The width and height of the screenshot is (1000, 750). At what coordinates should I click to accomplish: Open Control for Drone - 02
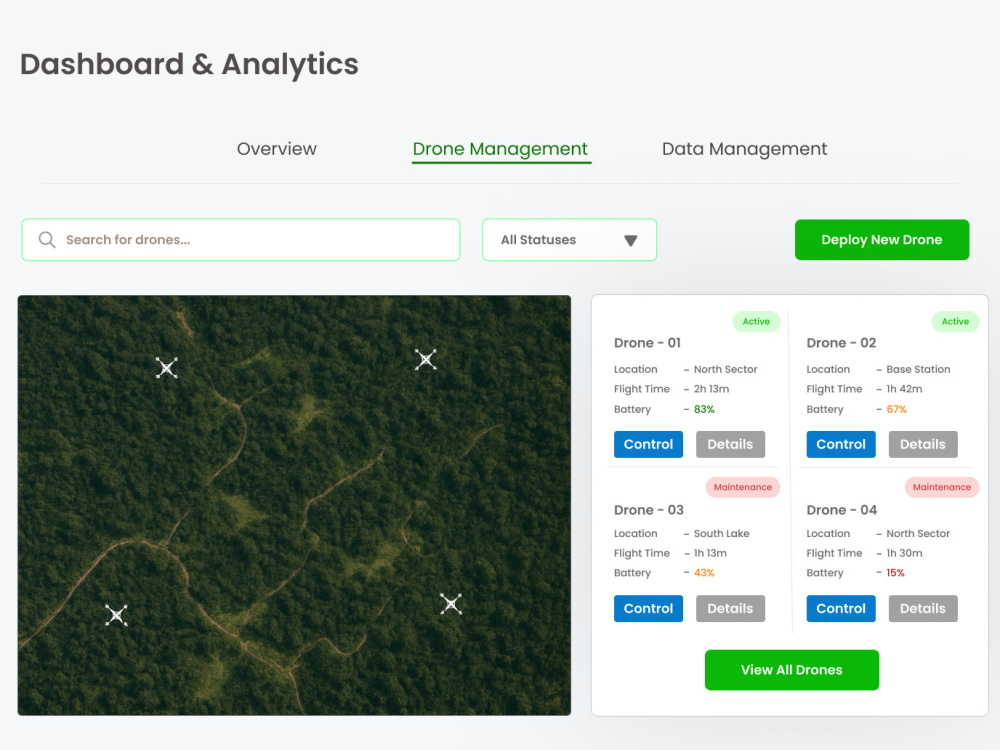tap(841, 445)
